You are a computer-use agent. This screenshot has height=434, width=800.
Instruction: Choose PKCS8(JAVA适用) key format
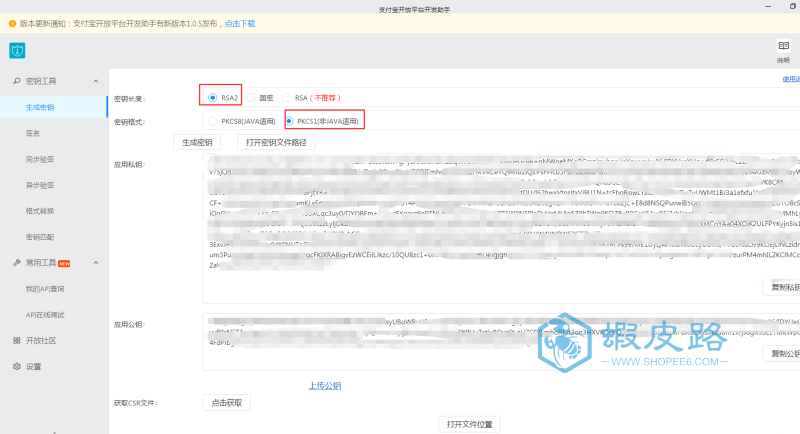(x=212, y=121)
